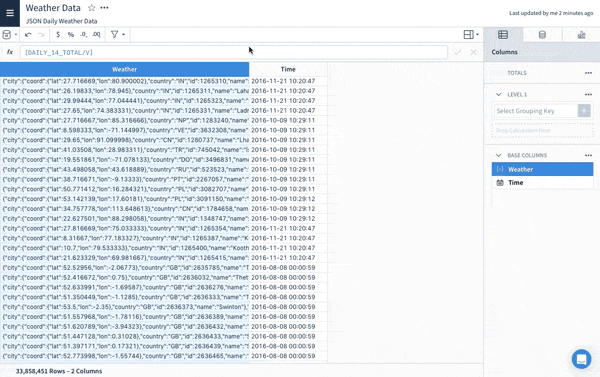Switch to the data sources tab
Viewport: 600px width, 377px height.
click(x=542, y=35)
